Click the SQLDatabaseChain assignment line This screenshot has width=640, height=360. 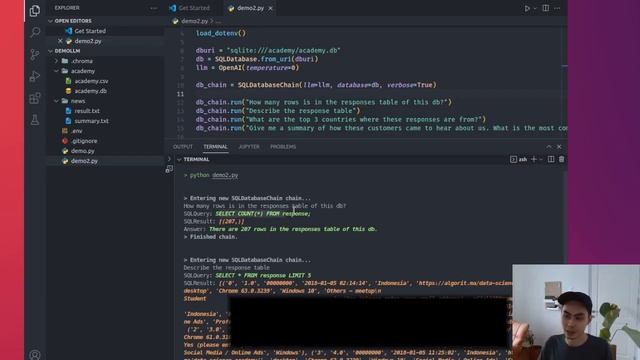click(316, 85)
